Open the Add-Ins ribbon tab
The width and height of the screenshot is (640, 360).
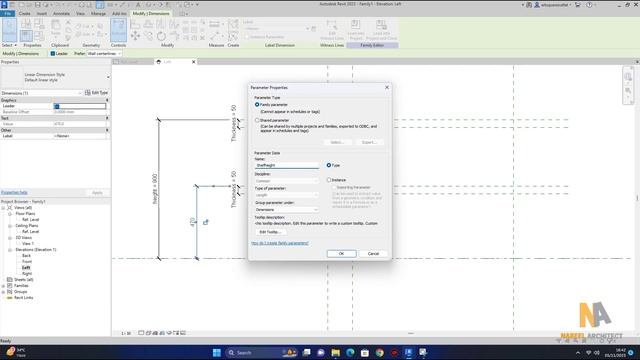click(x=119, y=13)
